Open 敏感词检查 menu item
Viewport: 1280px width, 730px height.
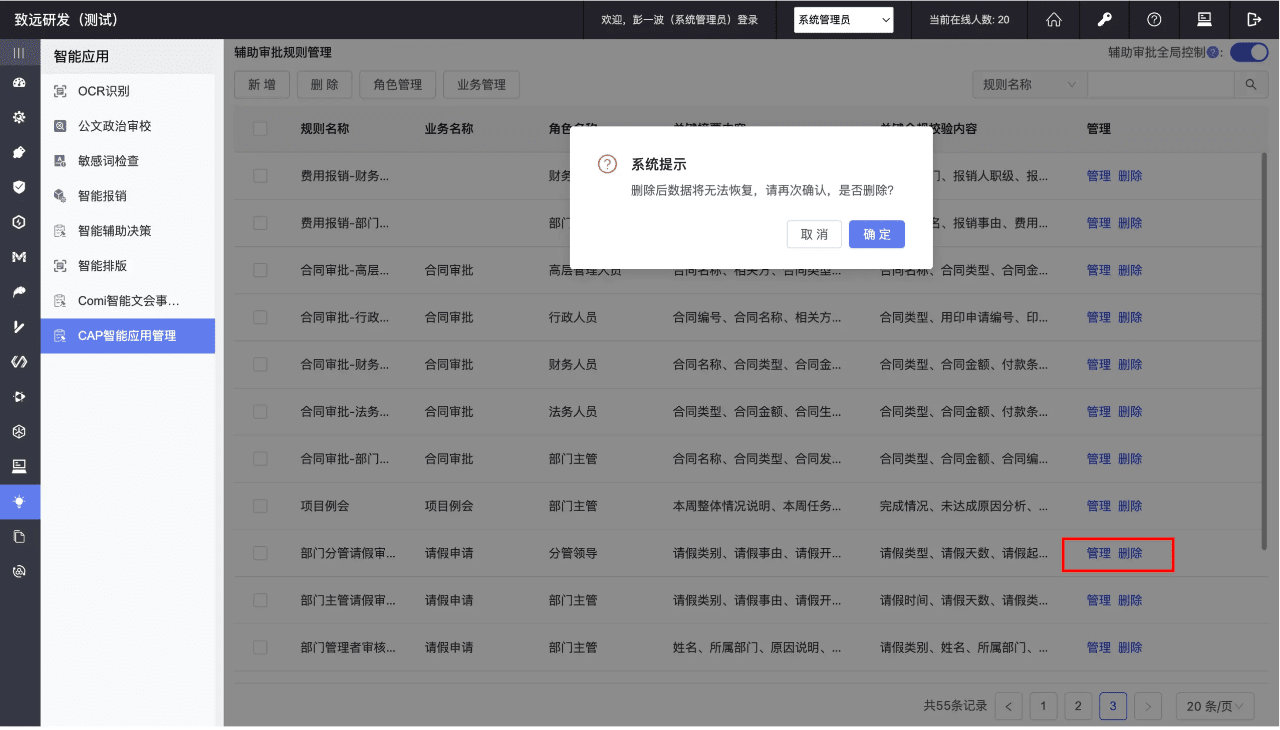coord(128,161)
